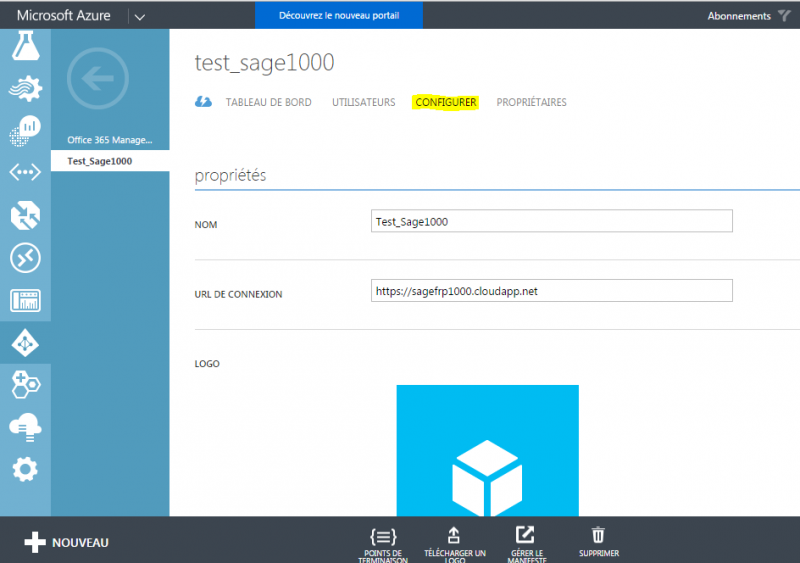Open RemoteApp circular arrows sidebar icon
Viewport: 800px width, 563px height.
tap(26, 258)
